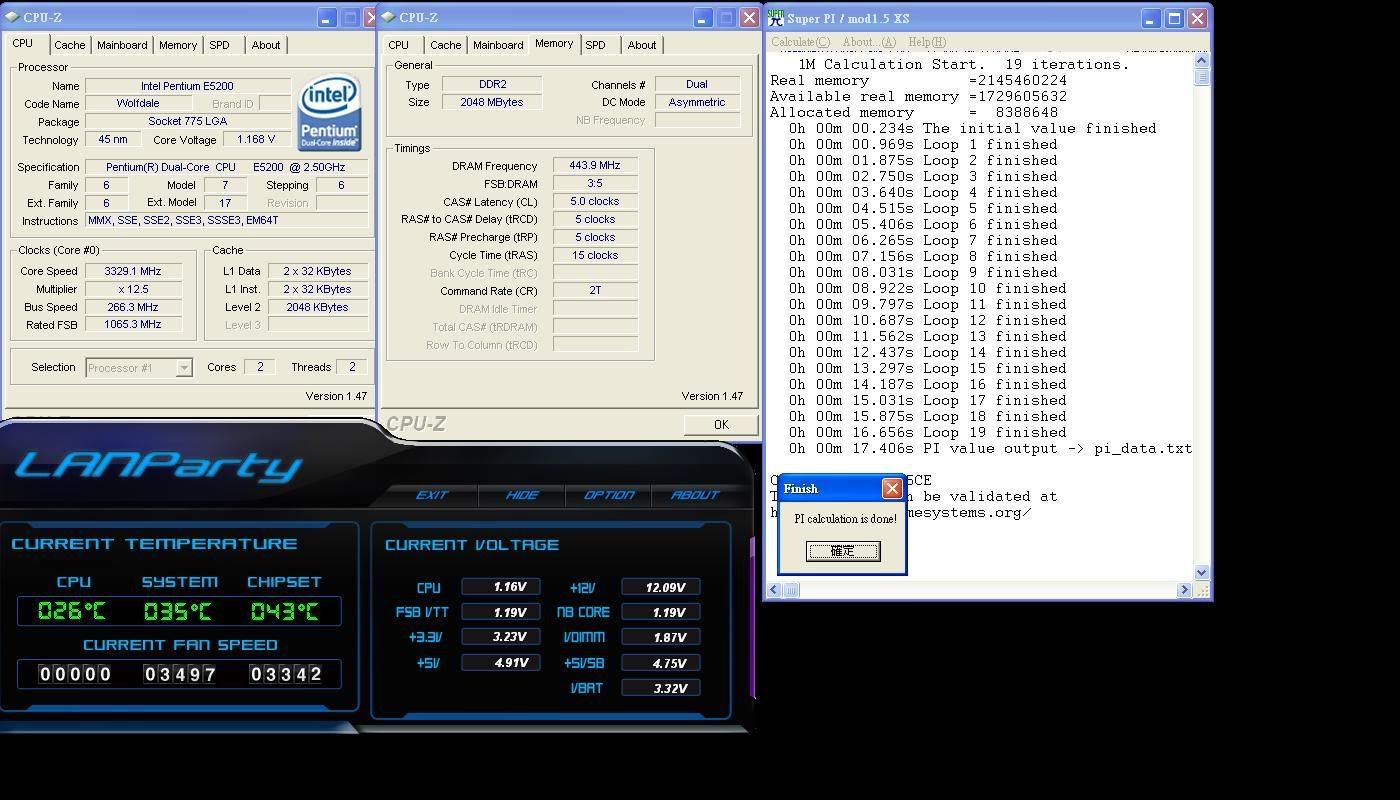The height and width of the screenshot is (800, 1400).
Task: Open the Help menu in Super PI
Action: coord(926,42)
